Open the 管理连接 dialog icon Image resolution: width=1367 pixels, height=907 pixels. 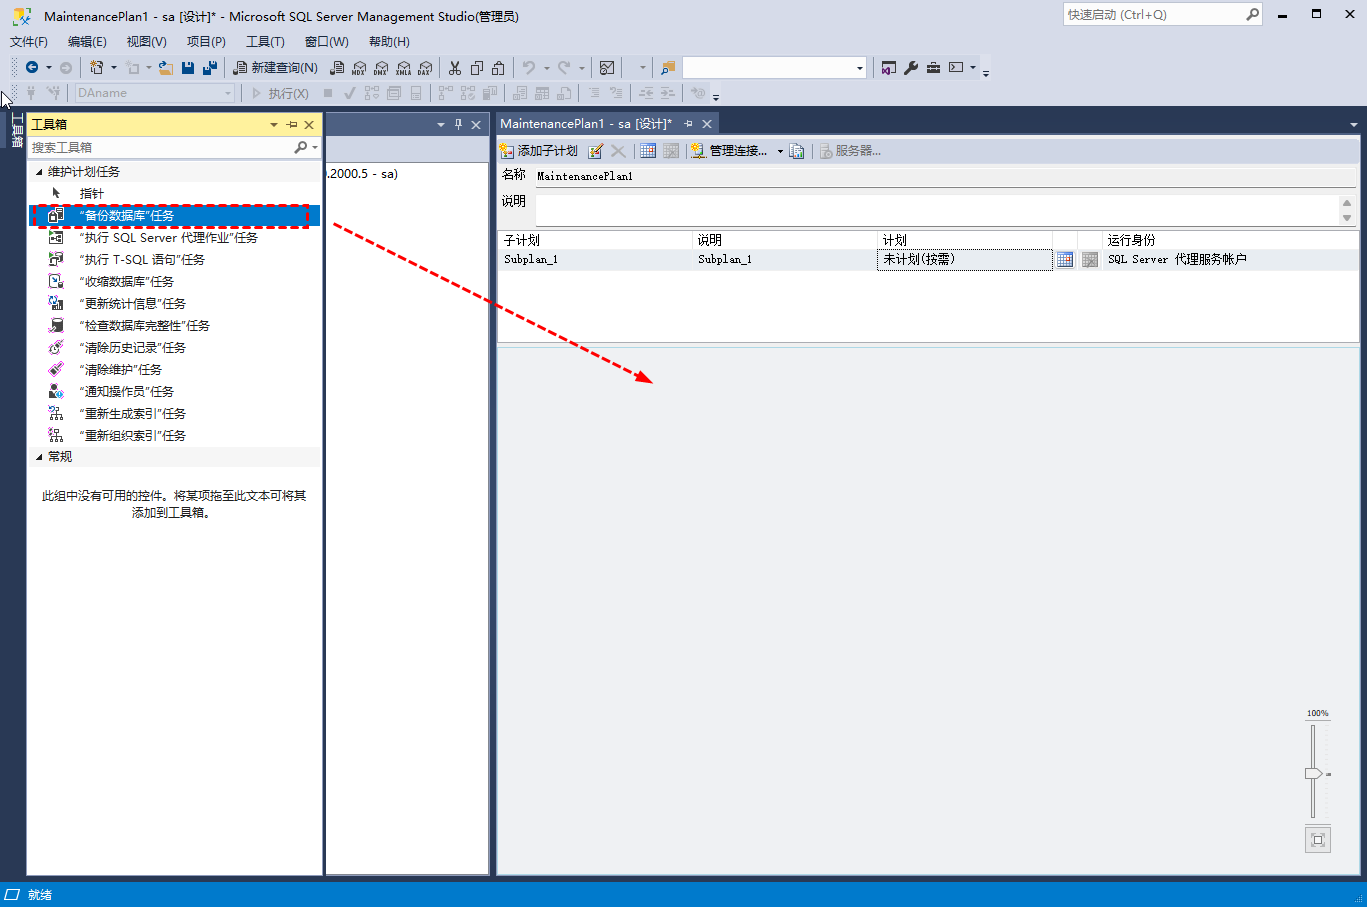coord(698,151)
